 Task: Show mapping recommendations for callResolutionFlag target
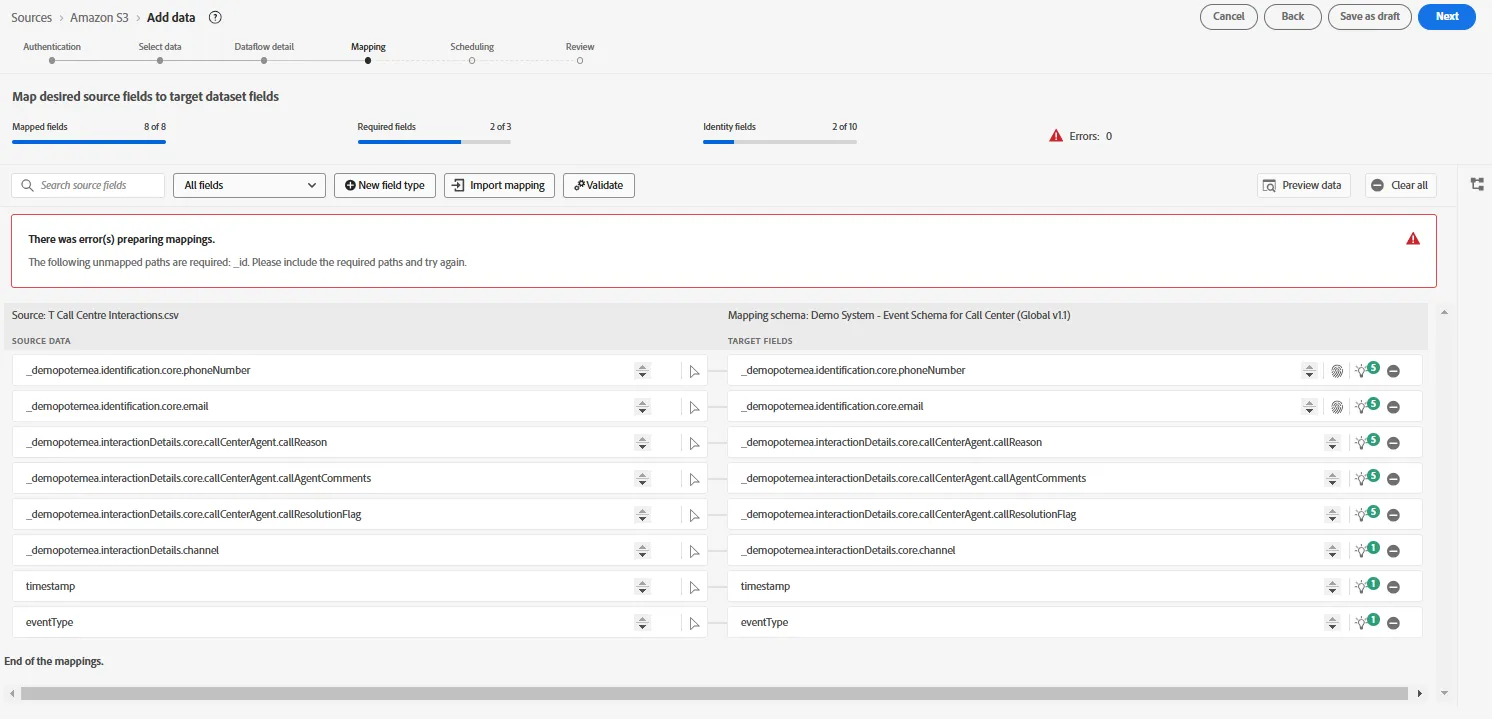point(1366,514)
